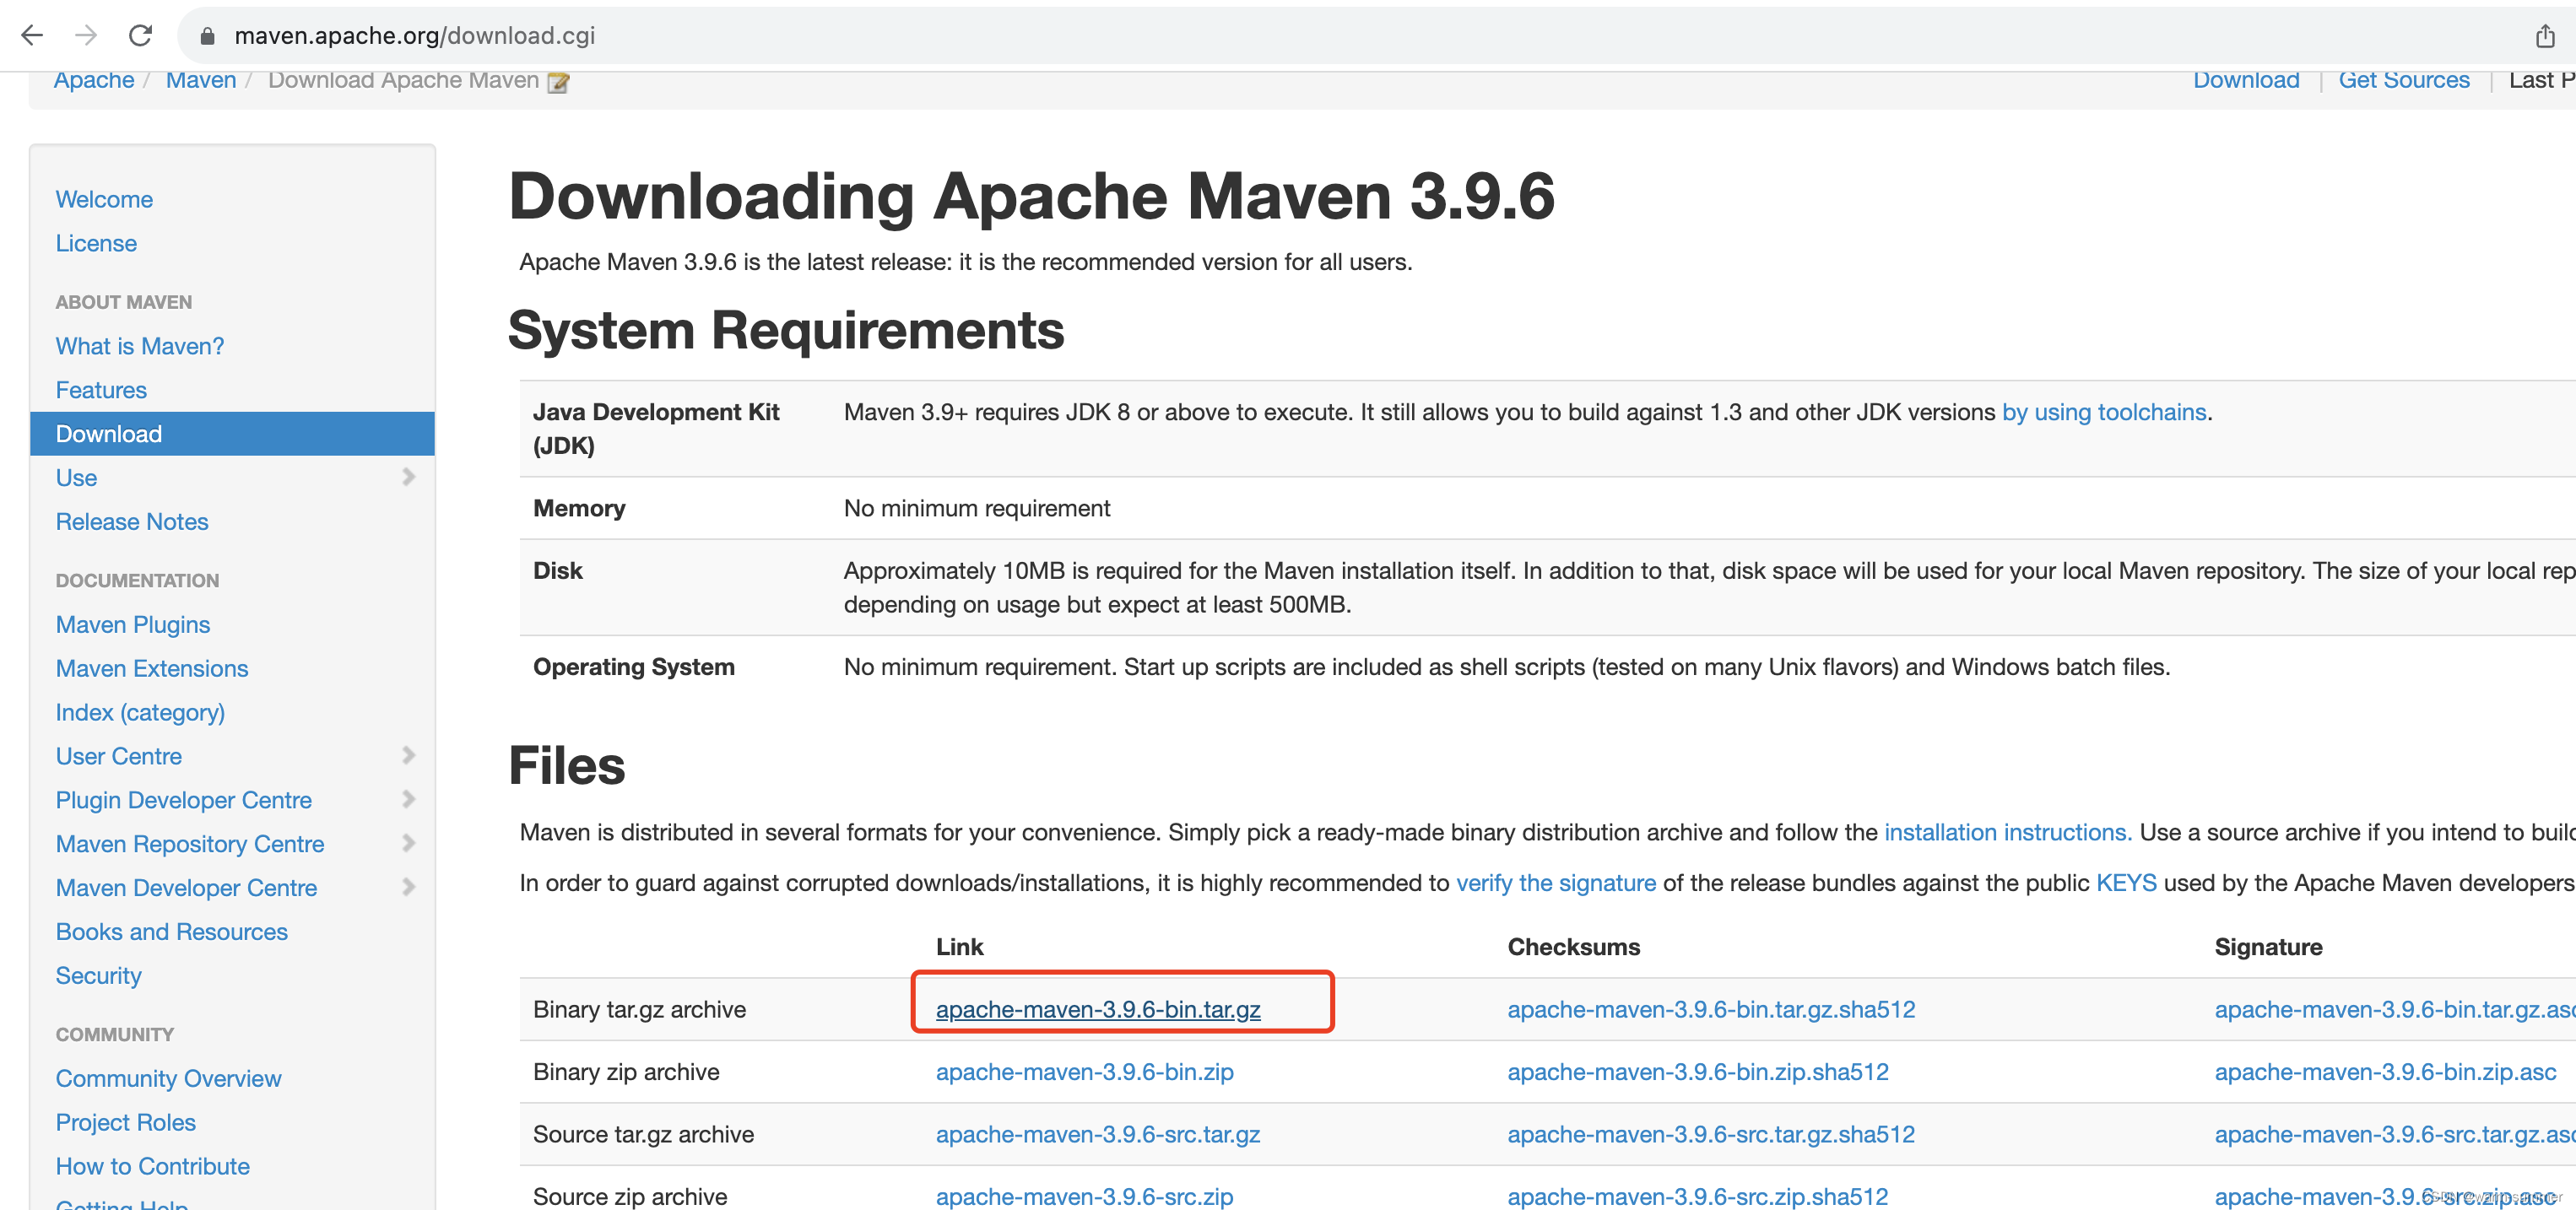Open apache-maven-3.9.6-bin.tar.gz.sha512 checksum
2576x1210 pixels.
click(x=1711, y=1009)
